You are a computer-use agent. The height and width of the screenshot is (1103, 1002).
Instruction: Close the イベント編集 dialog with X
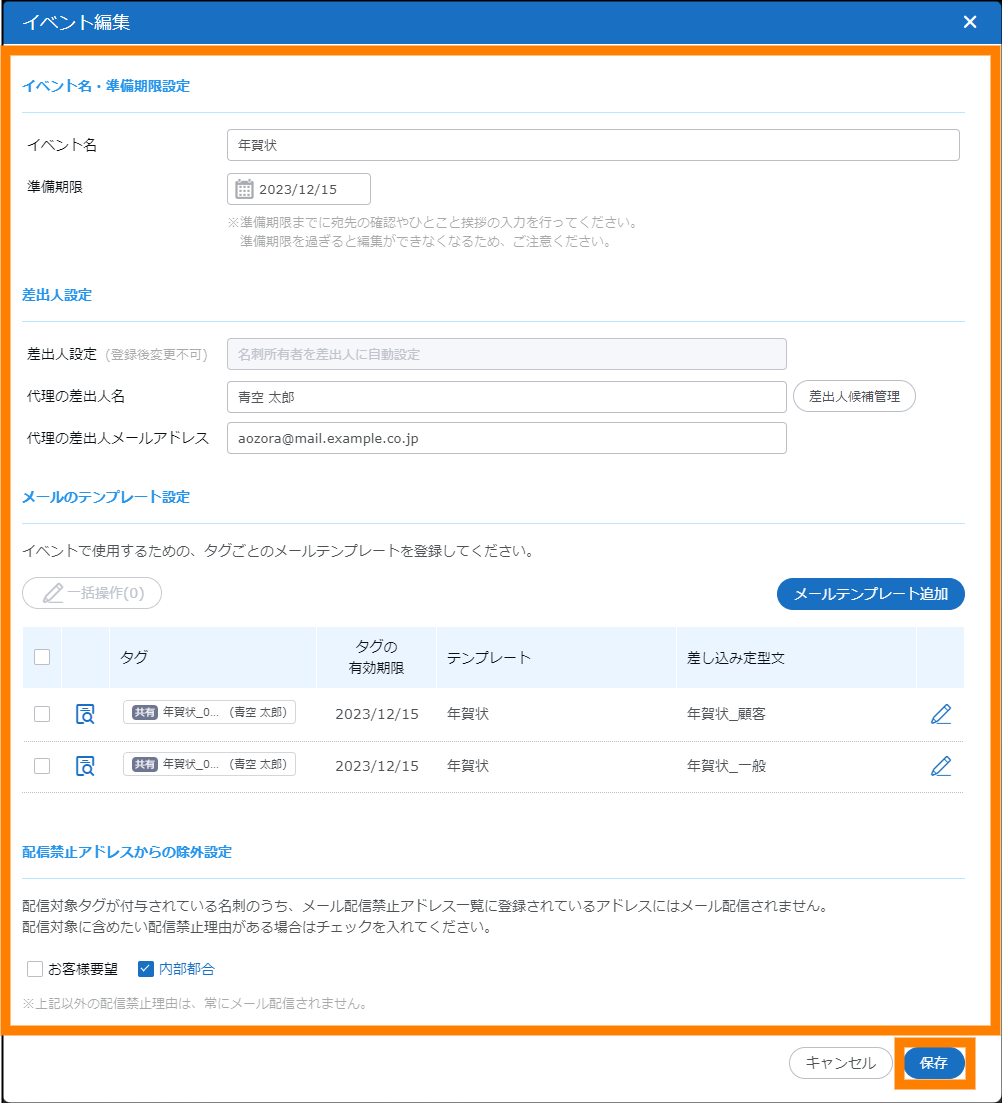[969, 22]
